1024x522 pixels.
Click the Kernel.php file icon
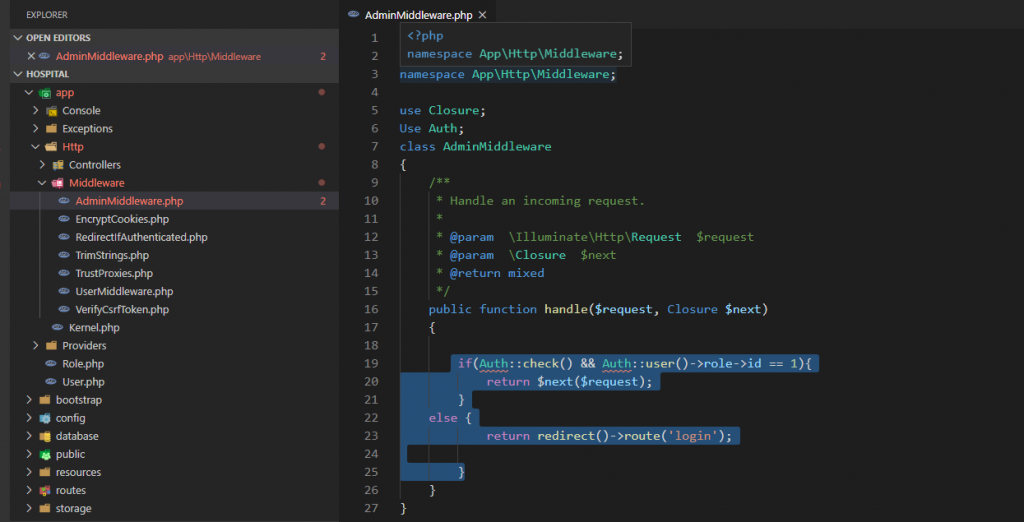58,327
